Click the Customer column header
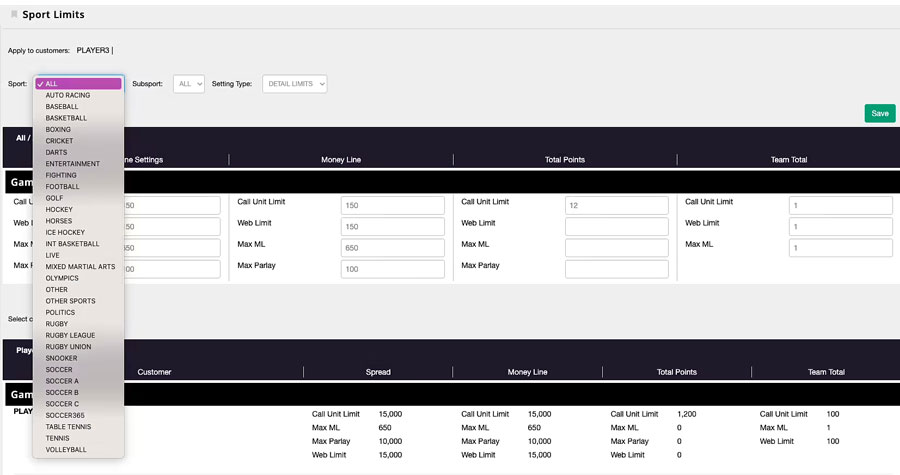This screenshot has width=900, height=475. [x=154, y=372]
